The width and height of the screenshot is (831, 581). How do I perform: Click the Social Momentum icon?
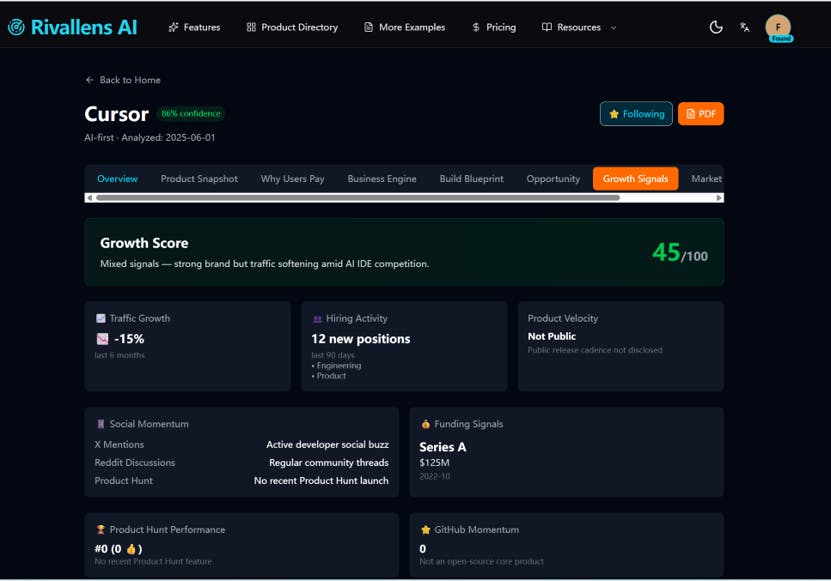tap(101, 424)
